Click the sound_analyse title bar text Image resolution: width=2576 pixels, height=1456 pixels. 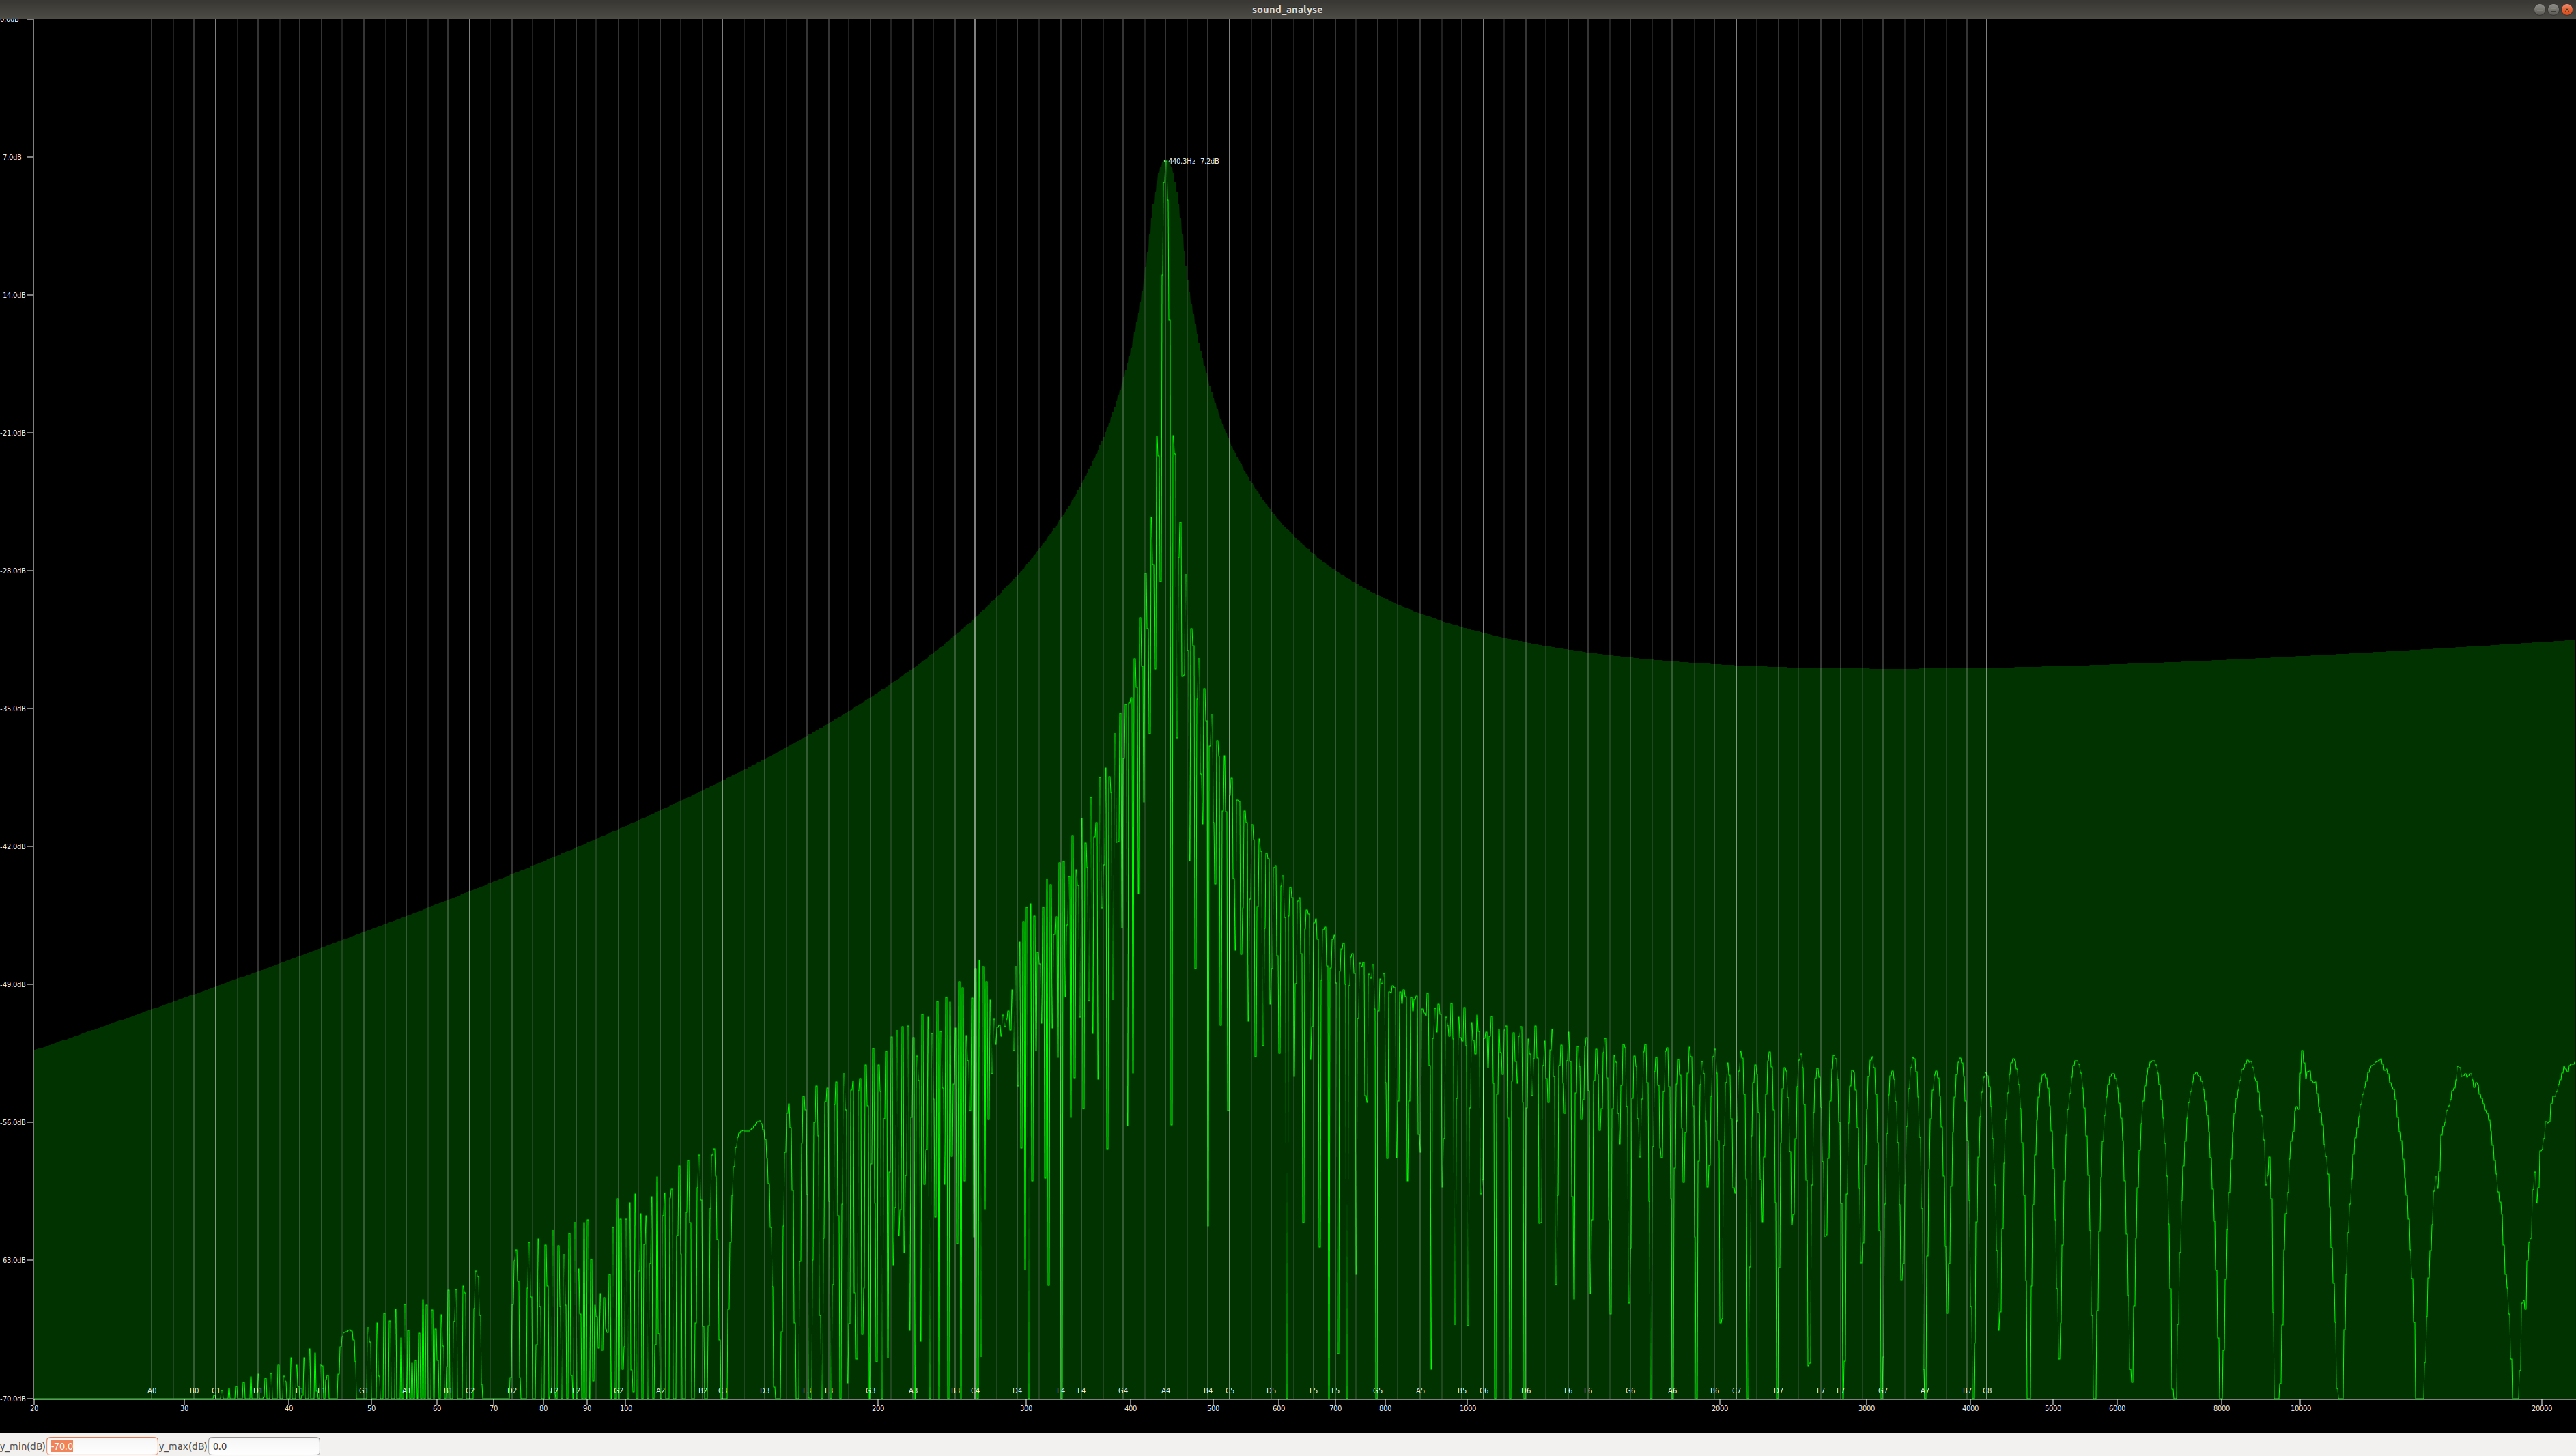tap(1287, 9)
